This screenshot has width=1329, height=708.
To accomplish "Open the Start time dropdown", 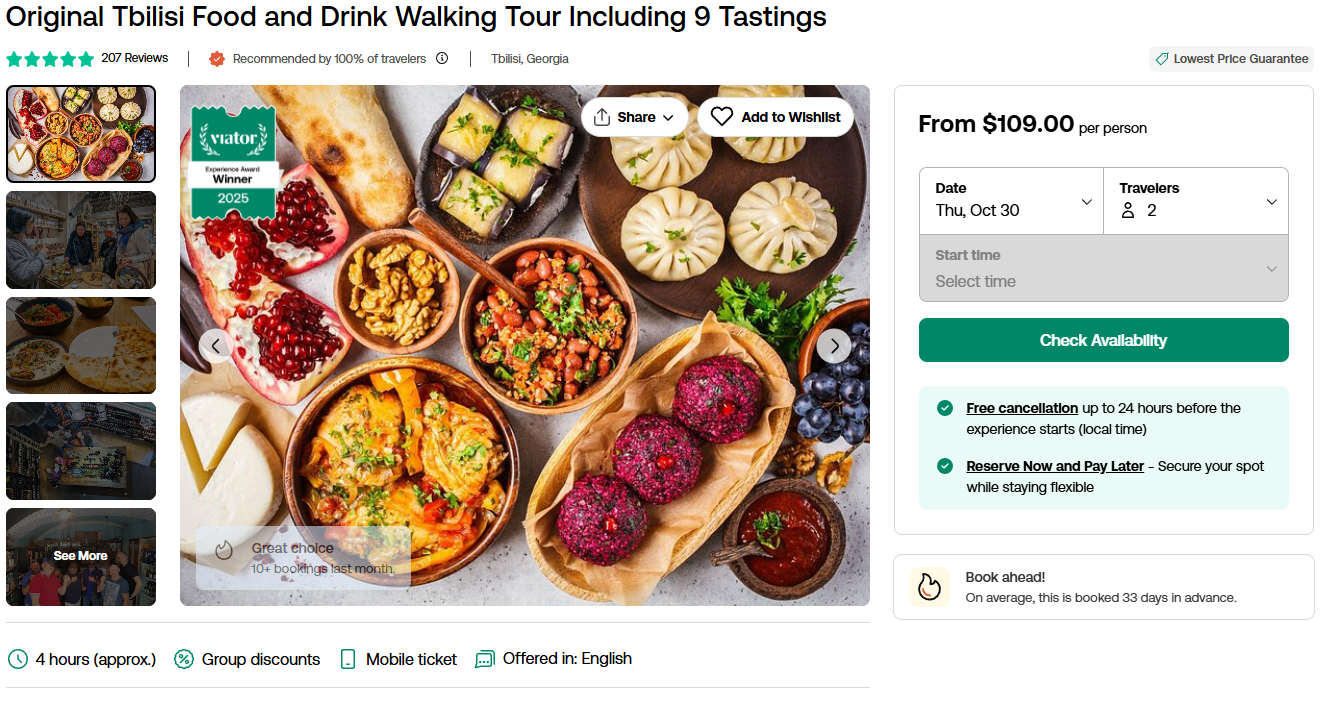I will click(1103, 268).
